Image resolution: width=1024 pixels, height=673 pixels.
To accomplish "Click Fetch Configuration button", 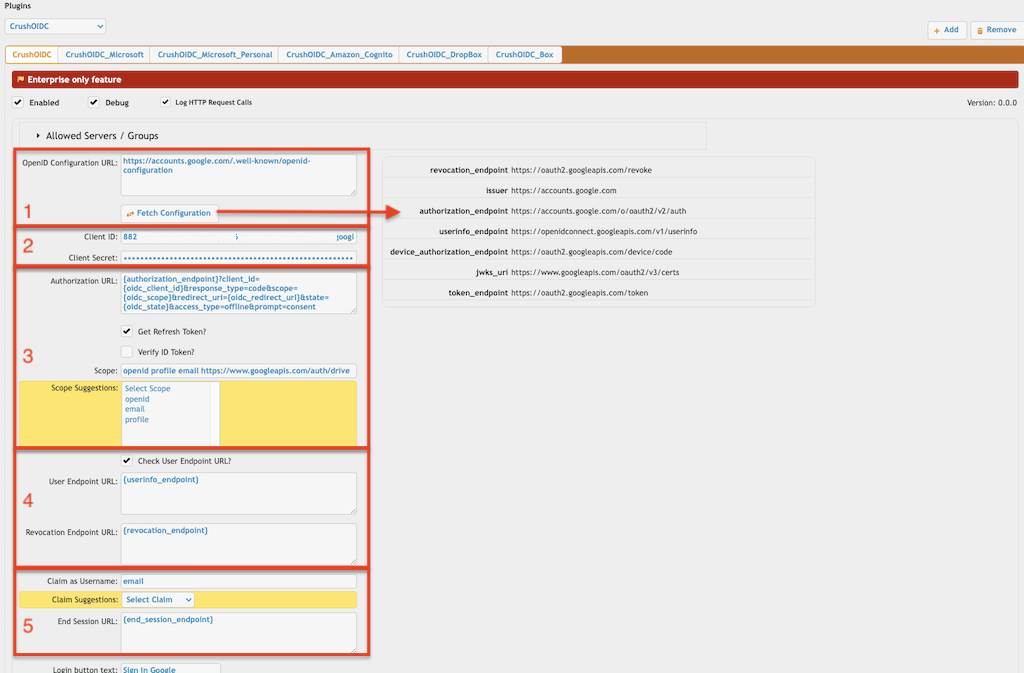I will pos(169,213).
